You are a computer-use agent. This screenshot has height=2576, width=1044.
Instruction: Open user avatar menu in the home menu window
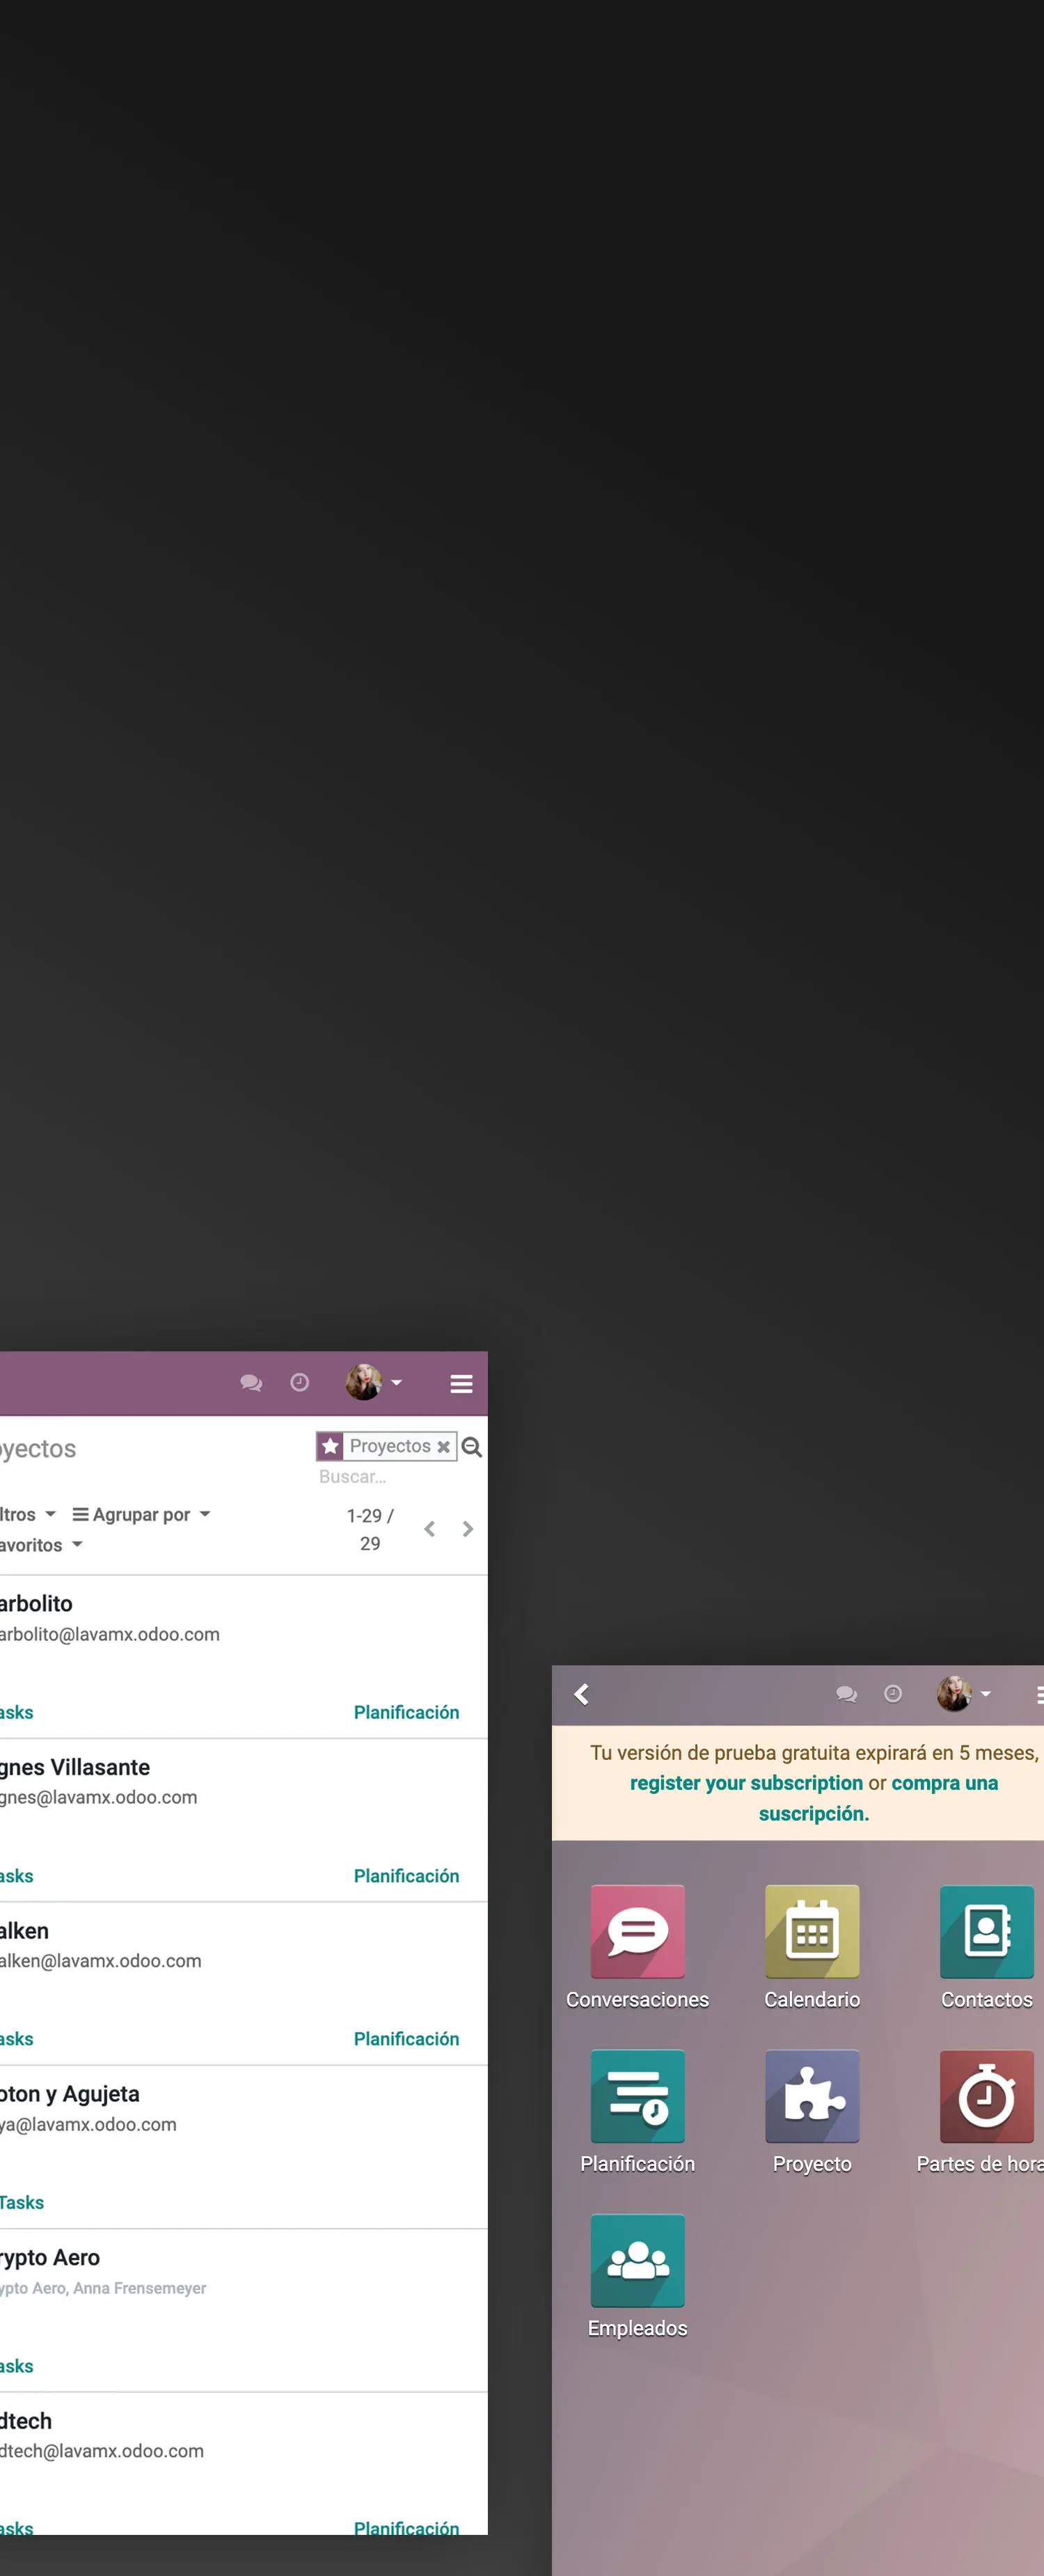pyautogui.click(x=963, y=1693)
